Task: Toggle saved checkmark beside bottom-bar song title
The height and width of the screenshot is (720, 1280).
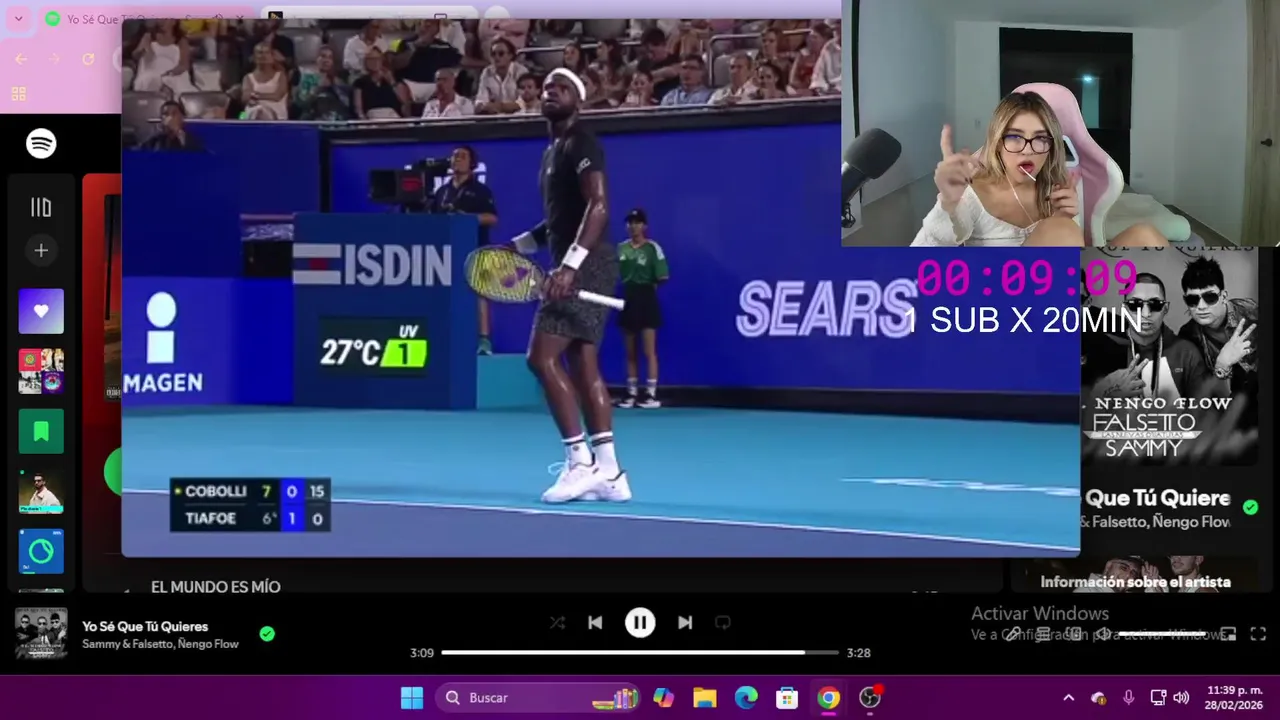Action: point(267,633)
